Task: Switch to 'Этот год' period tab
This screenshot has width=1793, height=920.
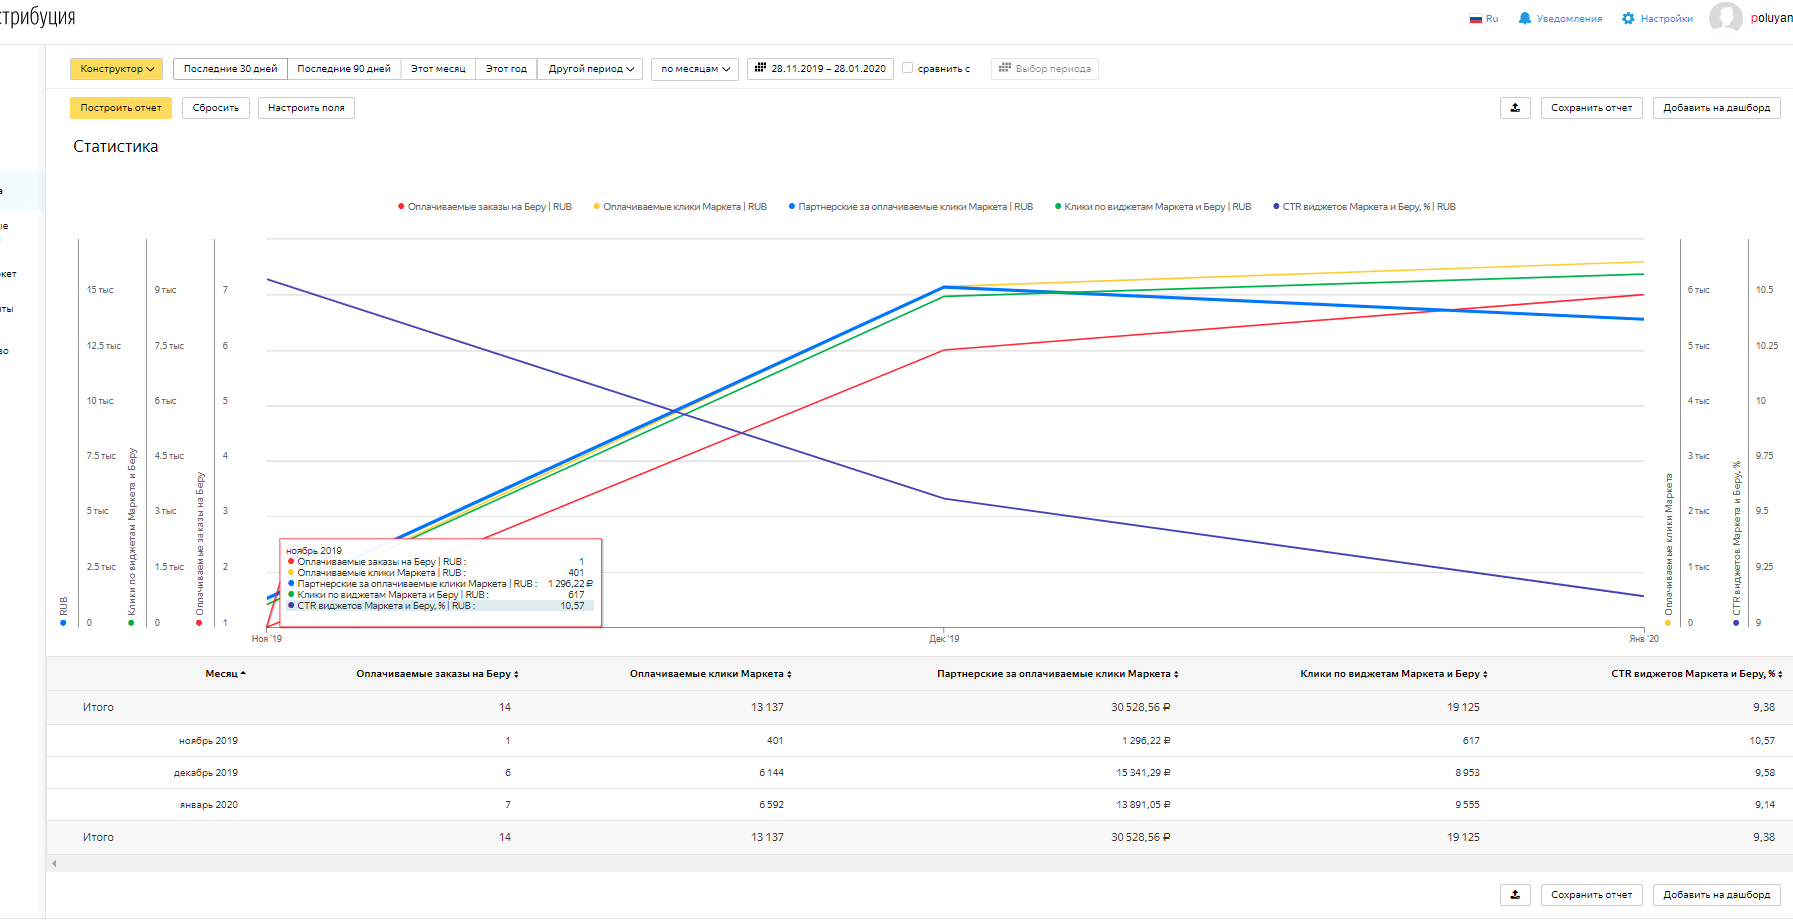Action: (506, 69)
